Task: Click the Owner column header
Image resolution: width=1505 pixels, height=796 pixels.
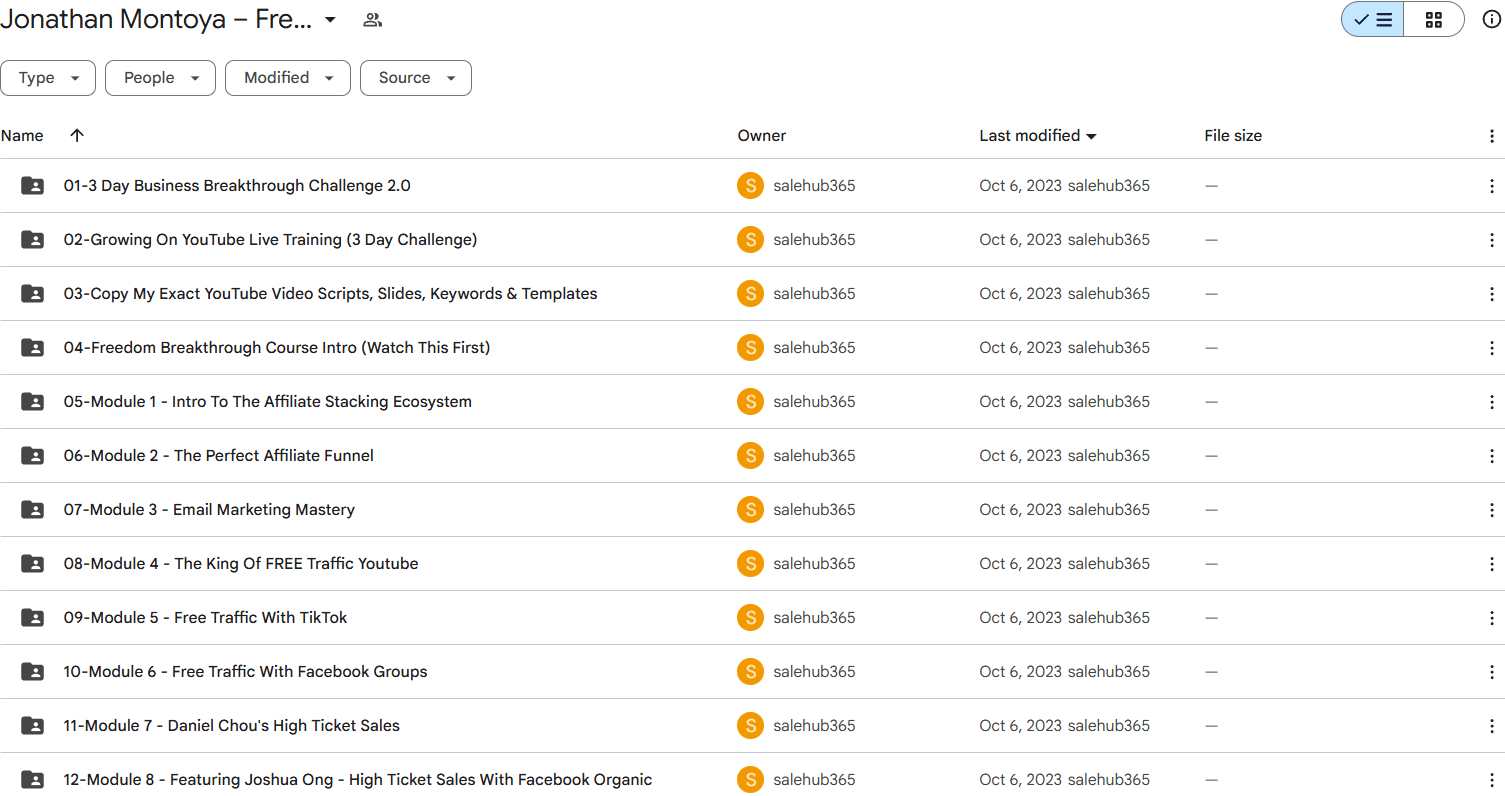Action: tap(762, 136)
